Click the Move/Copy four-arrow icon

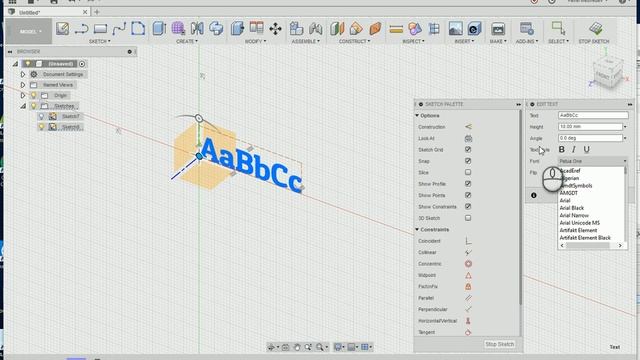pyautogui.click(x=276, y=29)
